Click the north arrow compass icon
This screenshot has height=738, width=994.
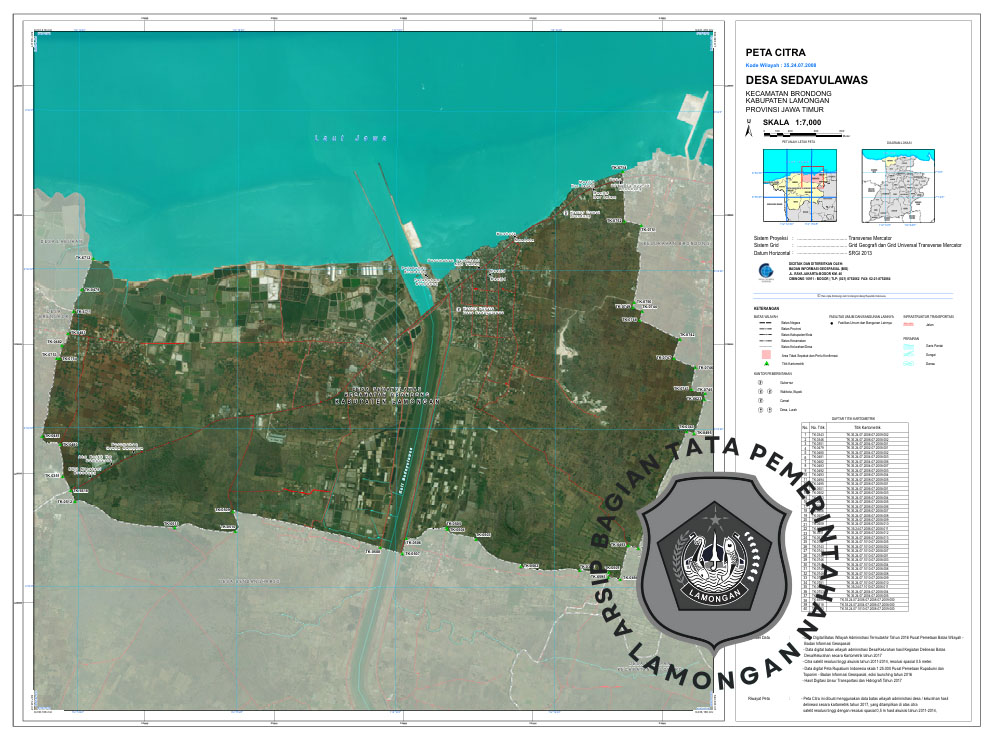(x=746, y=127)
